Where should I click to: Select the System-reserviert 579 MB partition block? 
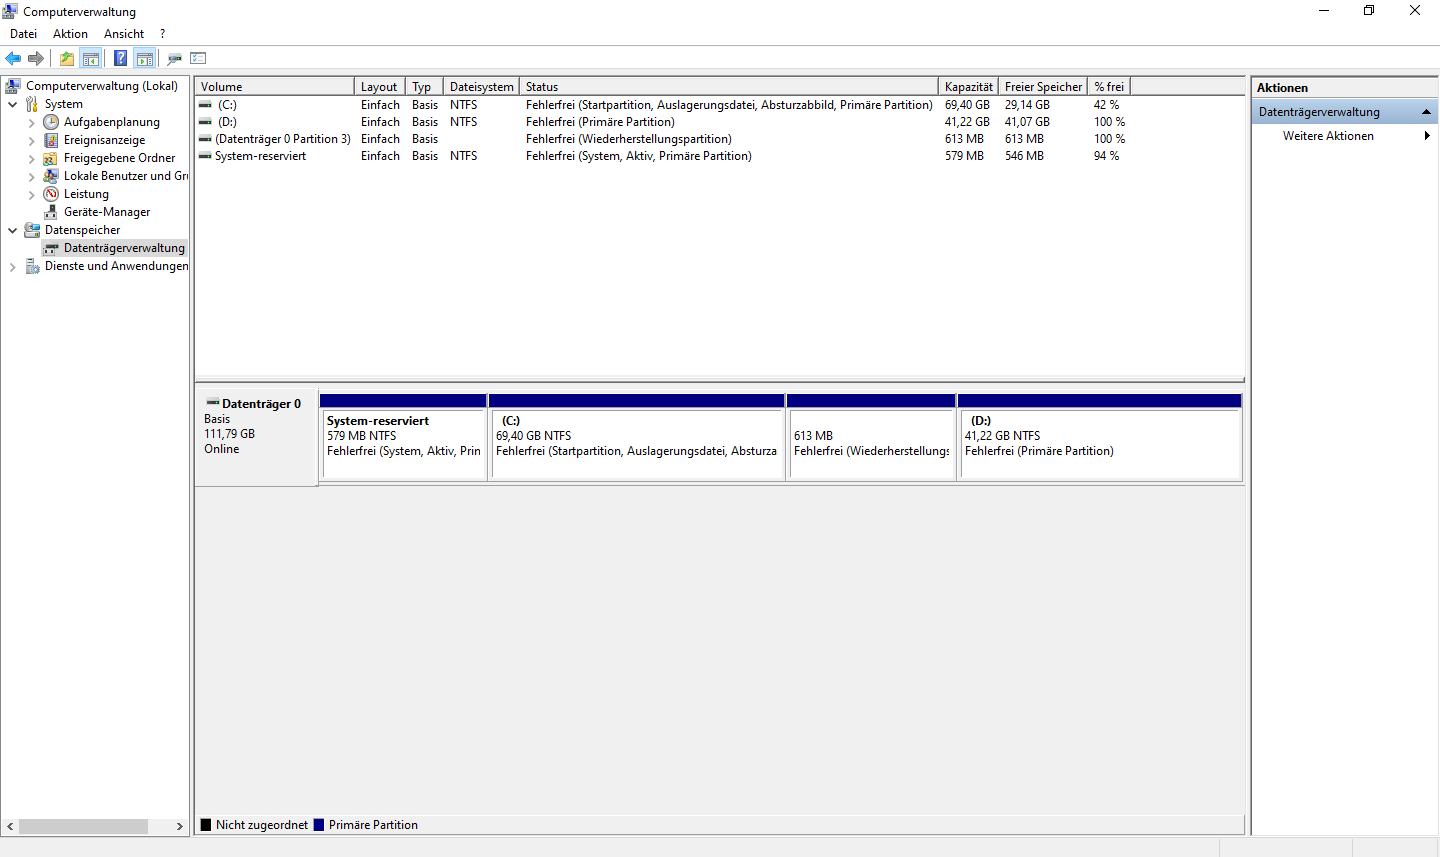404,437
